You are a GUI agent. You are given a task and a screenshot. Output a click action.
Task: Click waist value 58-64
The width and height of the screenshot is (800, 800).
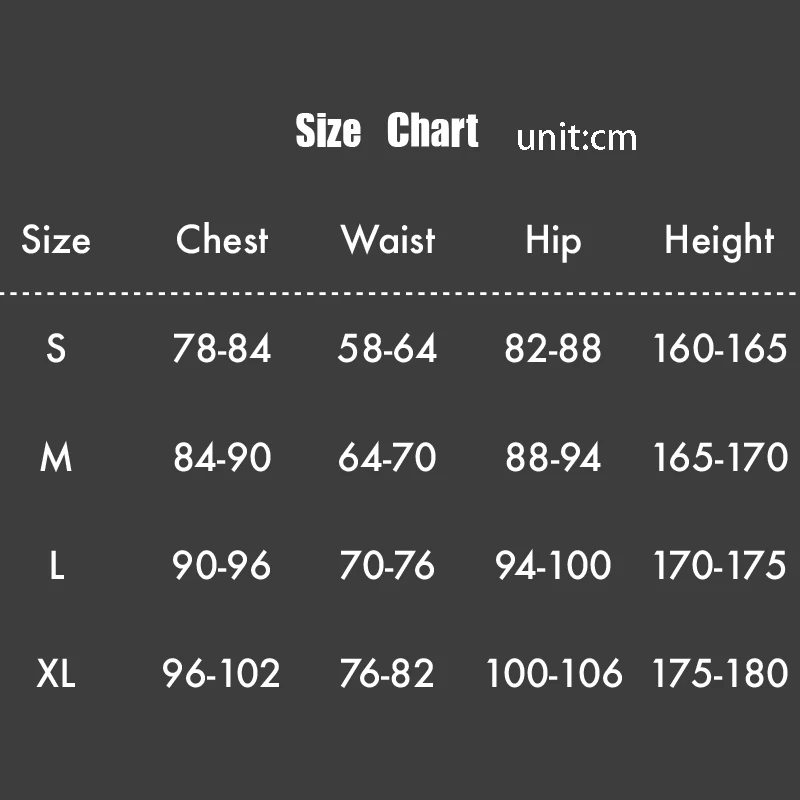[x=387, y=349]
